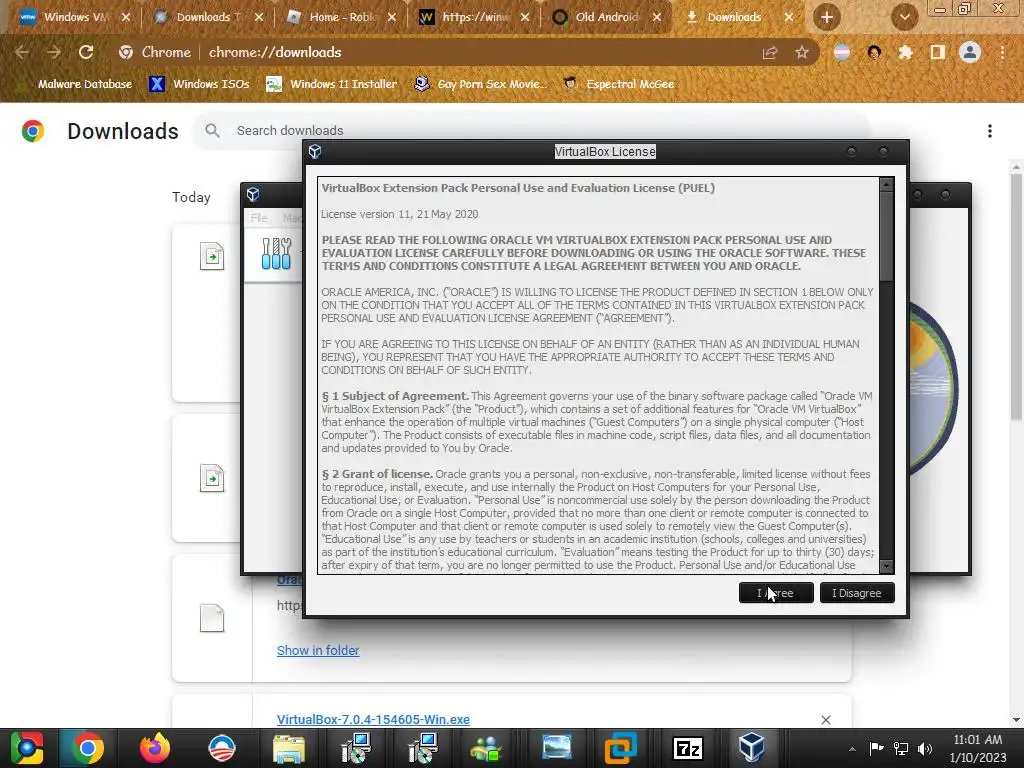The width and height of the screenshot is (1024, 768).
Task: Click the Start button on taskbar
Action: (x=26, y=748)
